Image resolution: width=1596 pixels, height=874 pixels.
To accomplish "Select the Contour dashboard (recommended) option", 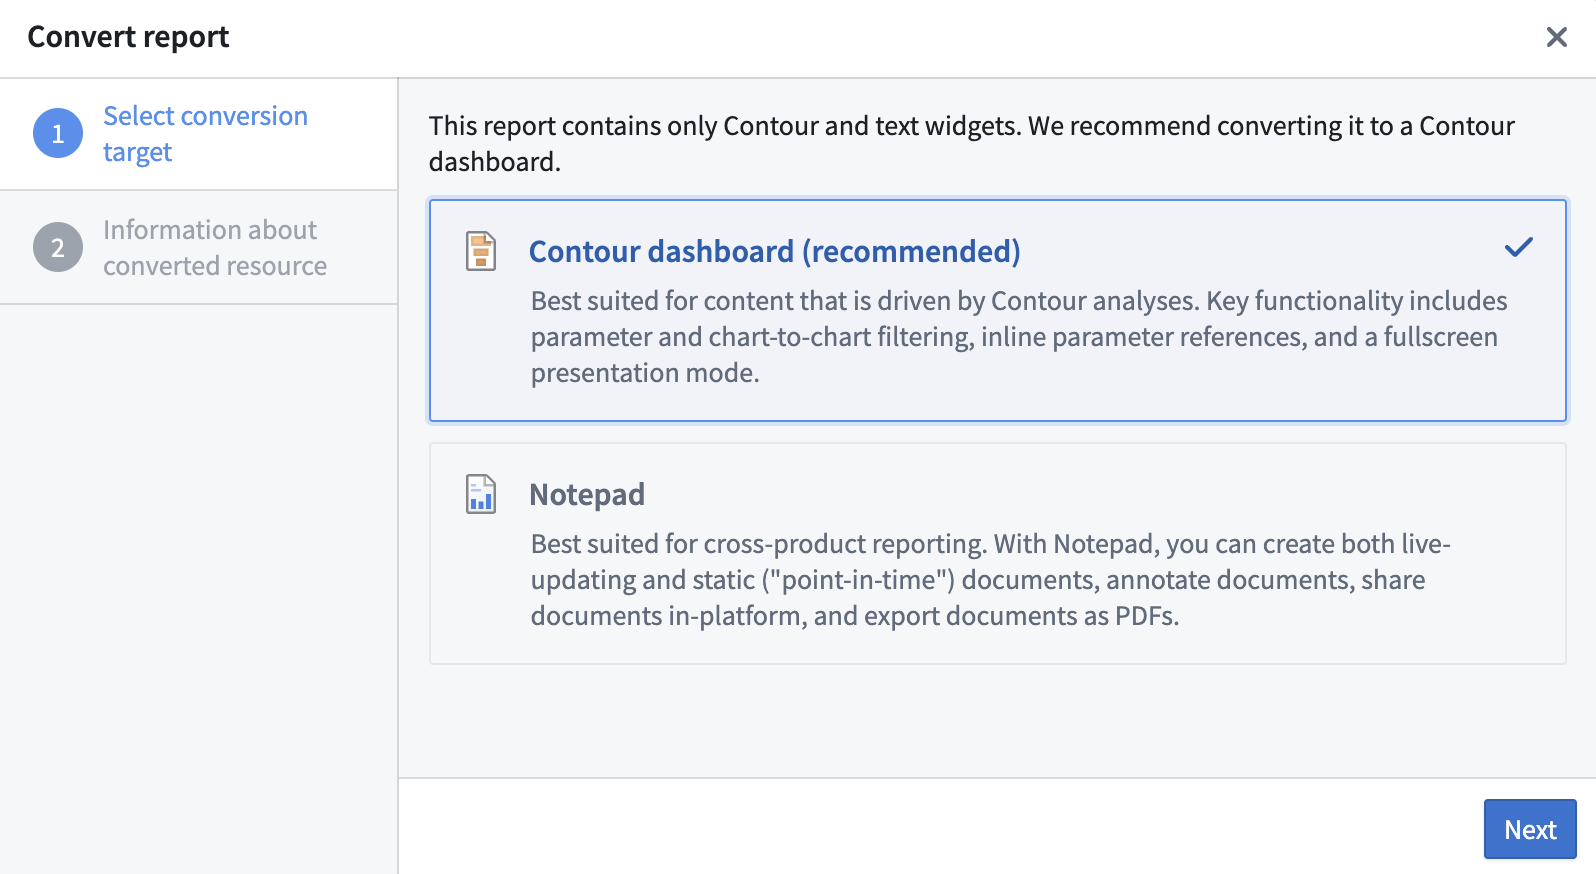I will pos(998,311).
